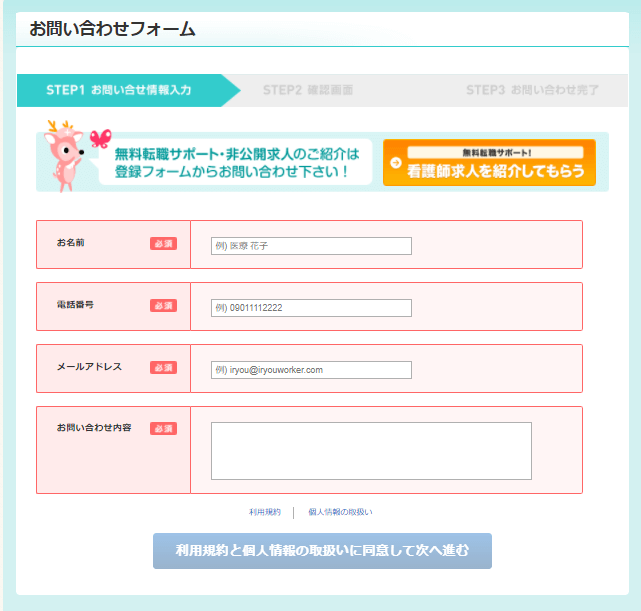641x611 pixels.
Task: Click the お問い合わせ内容 field label
Action: coord(94,428)
